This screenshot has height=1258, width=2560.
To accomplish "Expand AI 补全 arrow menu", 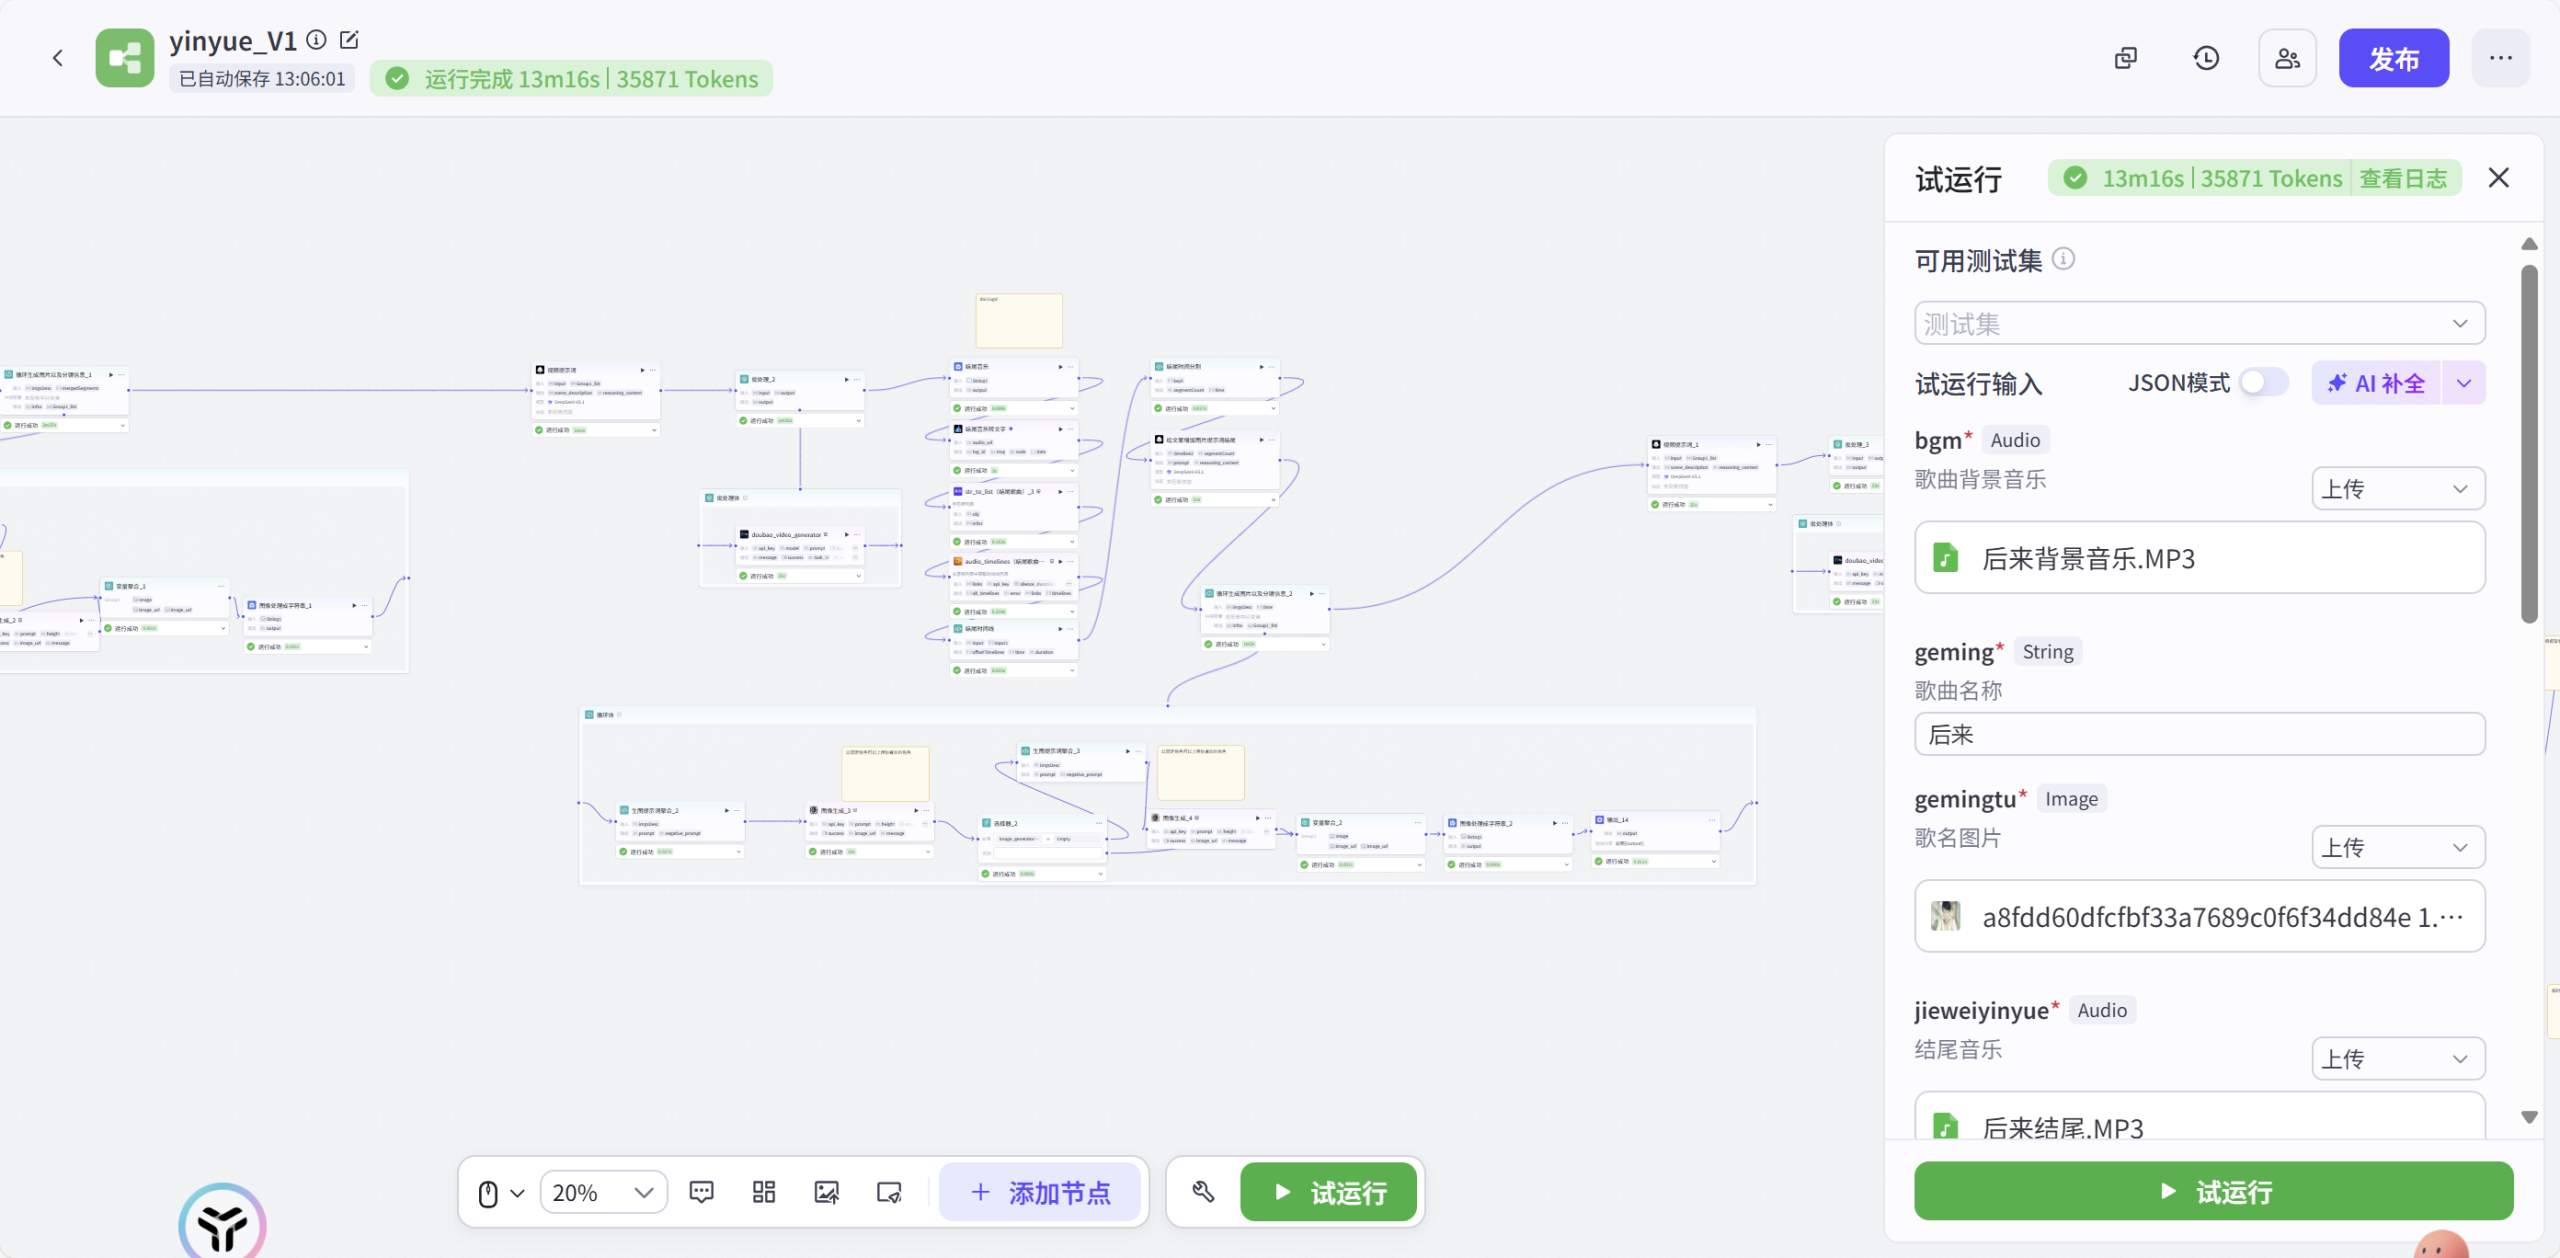I will pyautogui.click(x=2464, y=383).
